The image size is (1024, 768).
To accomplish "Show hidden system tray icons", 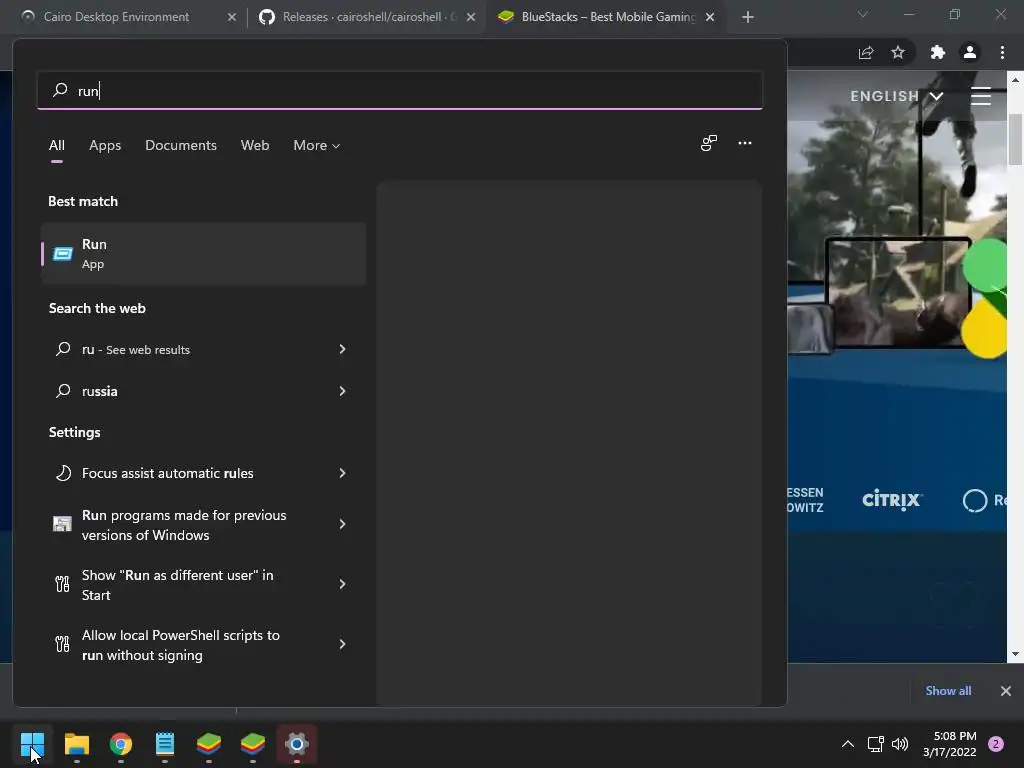I will pyautogui.click(x=848, y=744).
